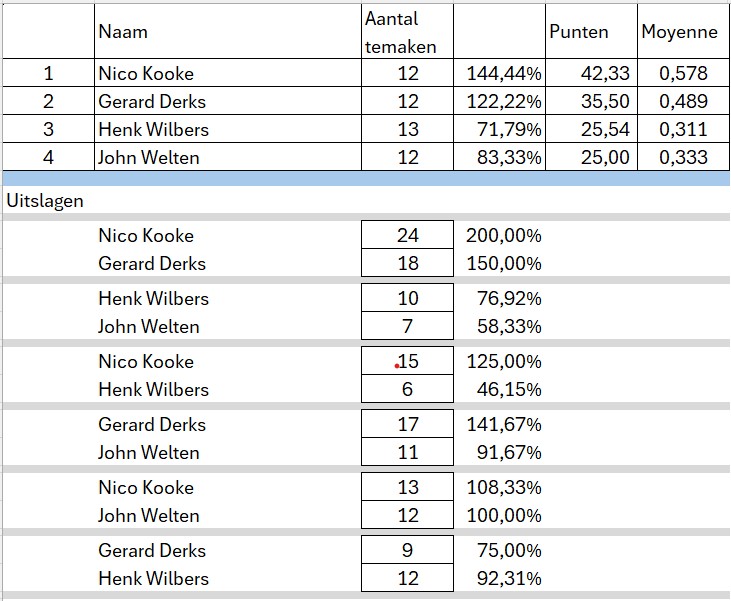731x601 pixels.
Task: Select the moyenne value 0,489
Action: (683, 101)
